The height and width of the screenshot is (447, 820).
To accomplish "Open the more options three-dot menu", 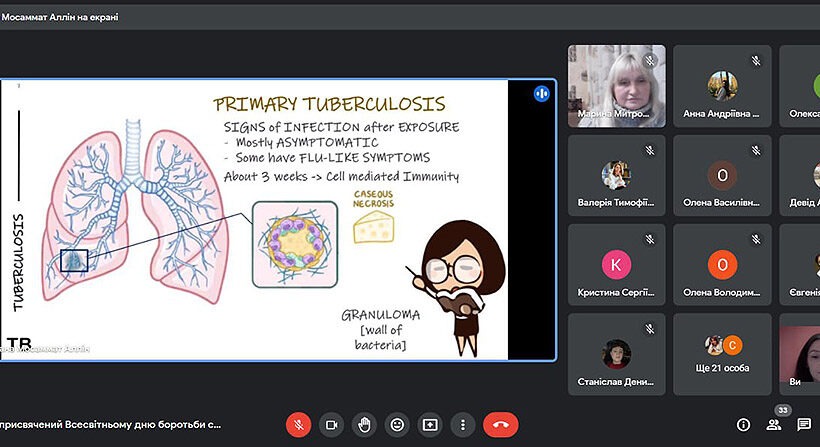I will click(463, 425).
